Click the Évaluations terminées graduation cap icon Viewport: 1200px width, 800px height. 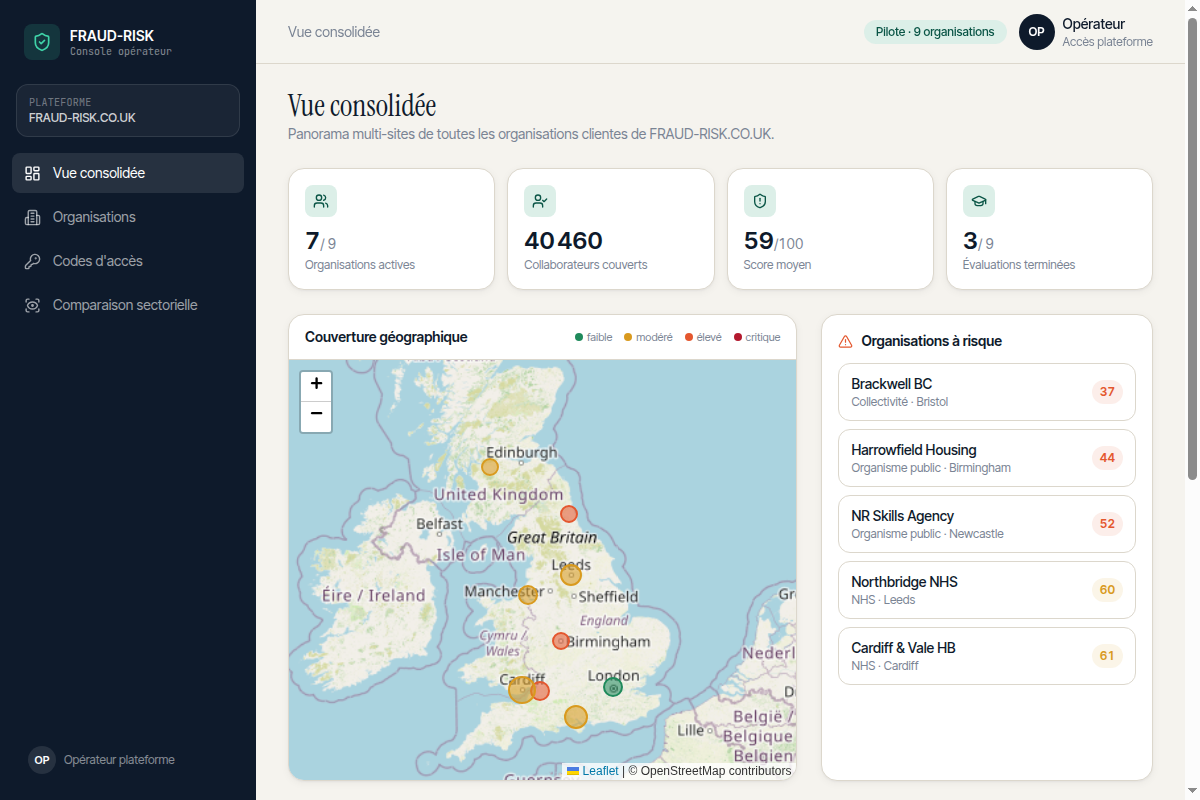[979, 201]
